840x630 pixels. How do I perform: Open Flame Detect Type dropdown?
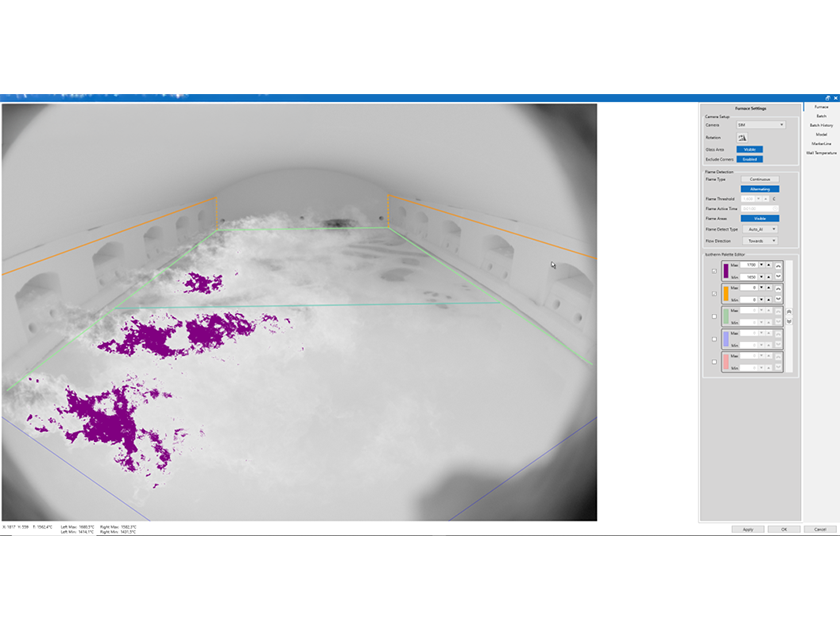(x=760, y=229)
